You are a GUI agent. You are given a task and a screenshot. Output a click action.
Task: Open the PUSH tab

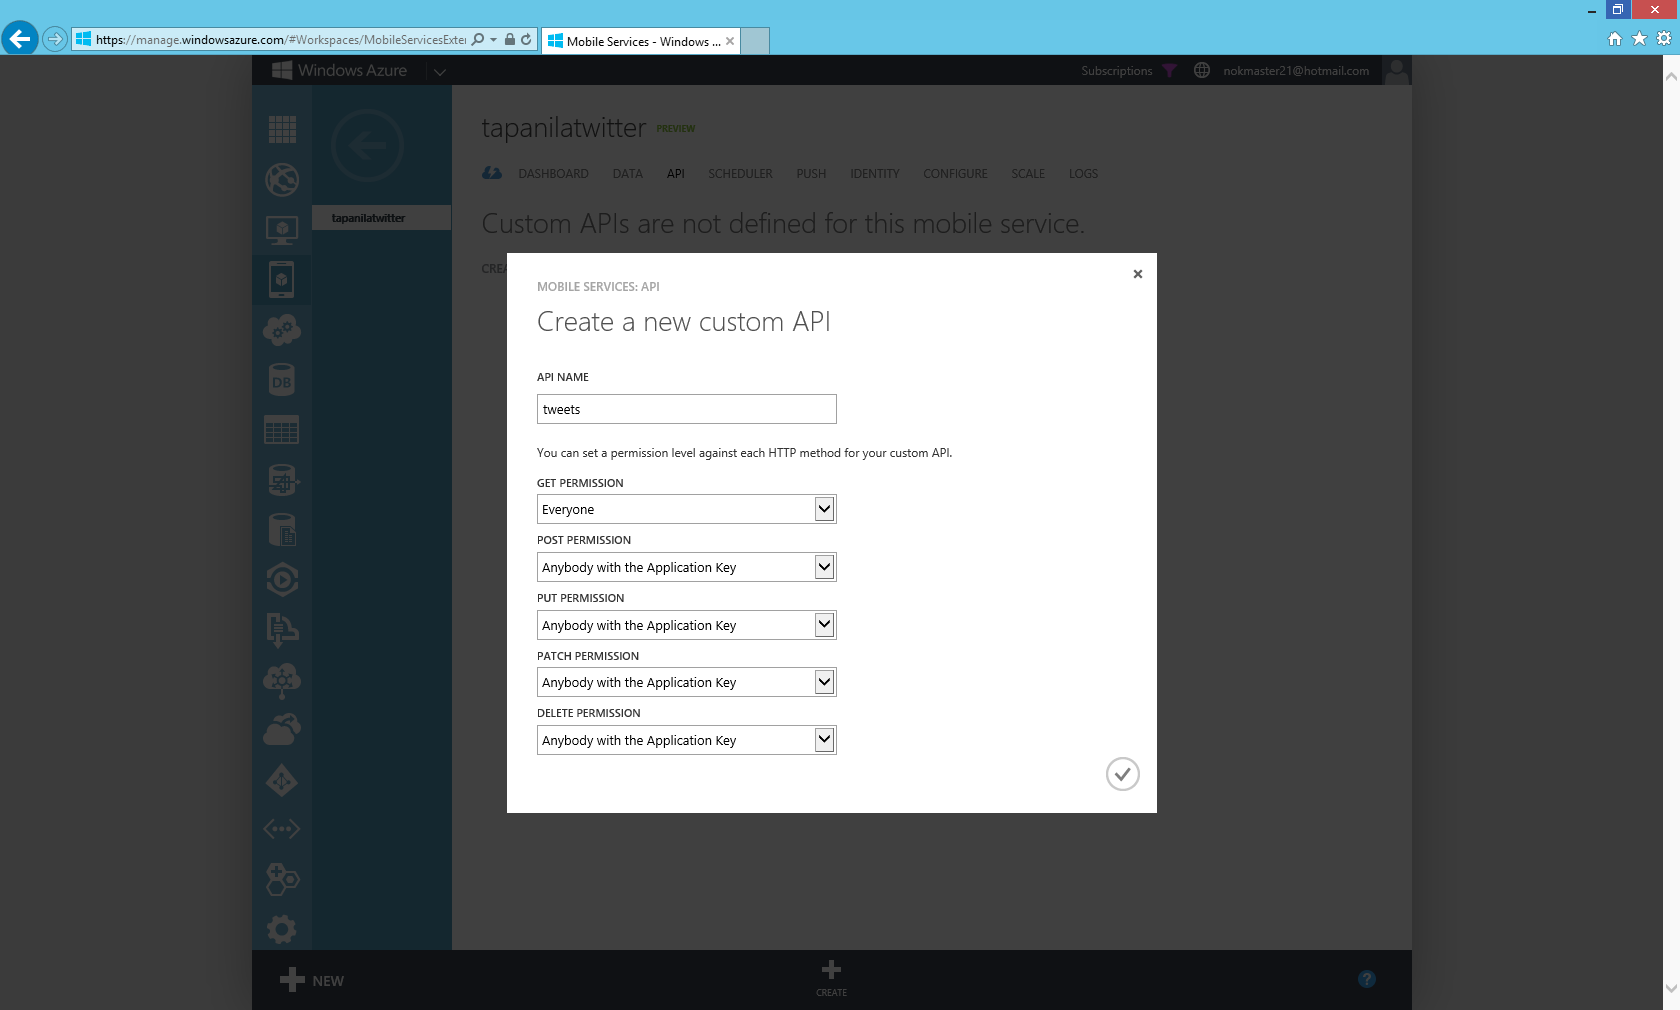(811, 174)
